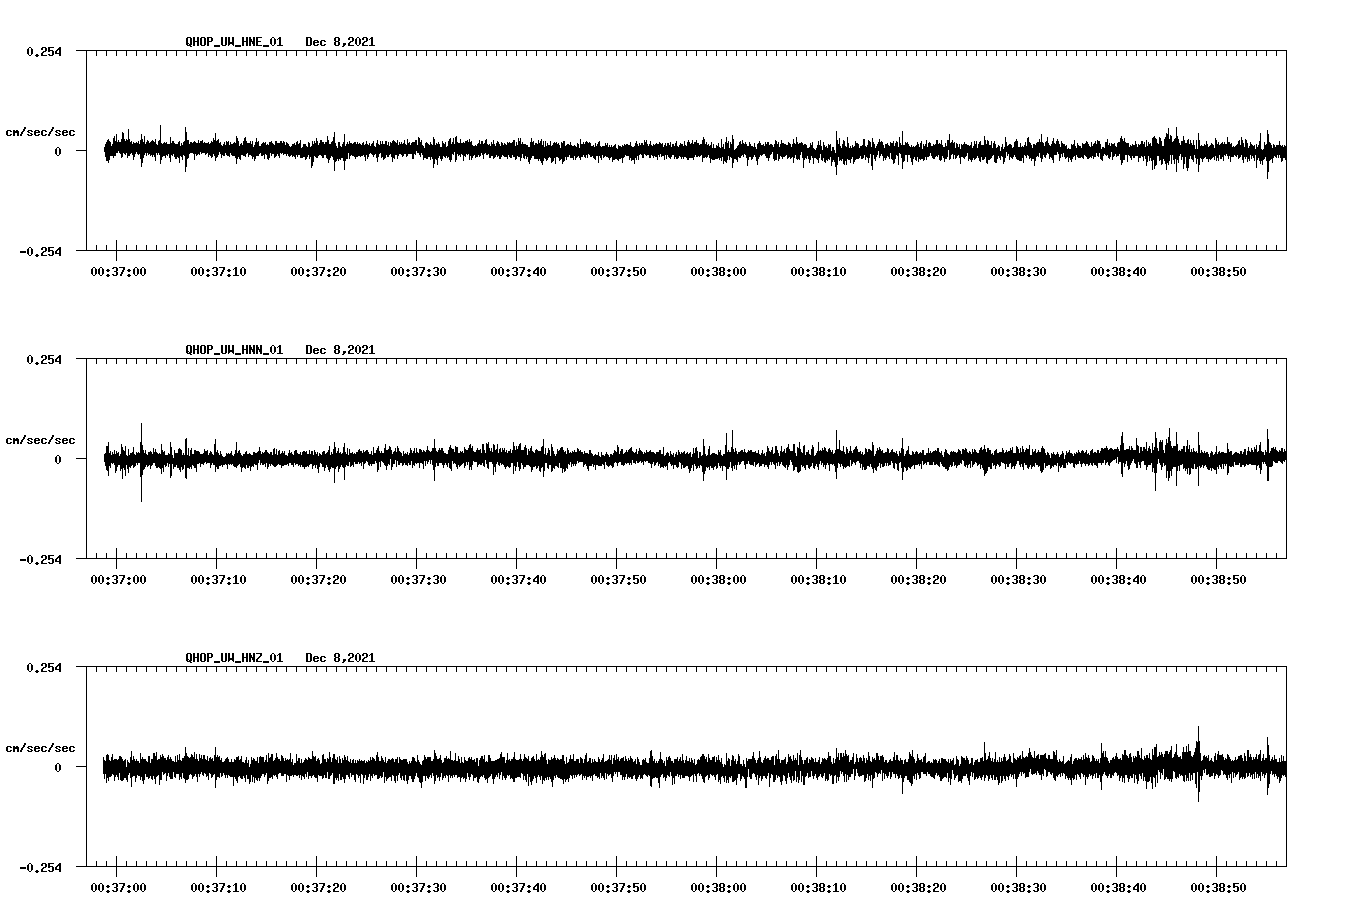The height and width of the screenshot is (924, 1358).
Task: Click the cm/sec/sec unit label on HNN plot
Action: pyautogui.click(x=40, y=440)
